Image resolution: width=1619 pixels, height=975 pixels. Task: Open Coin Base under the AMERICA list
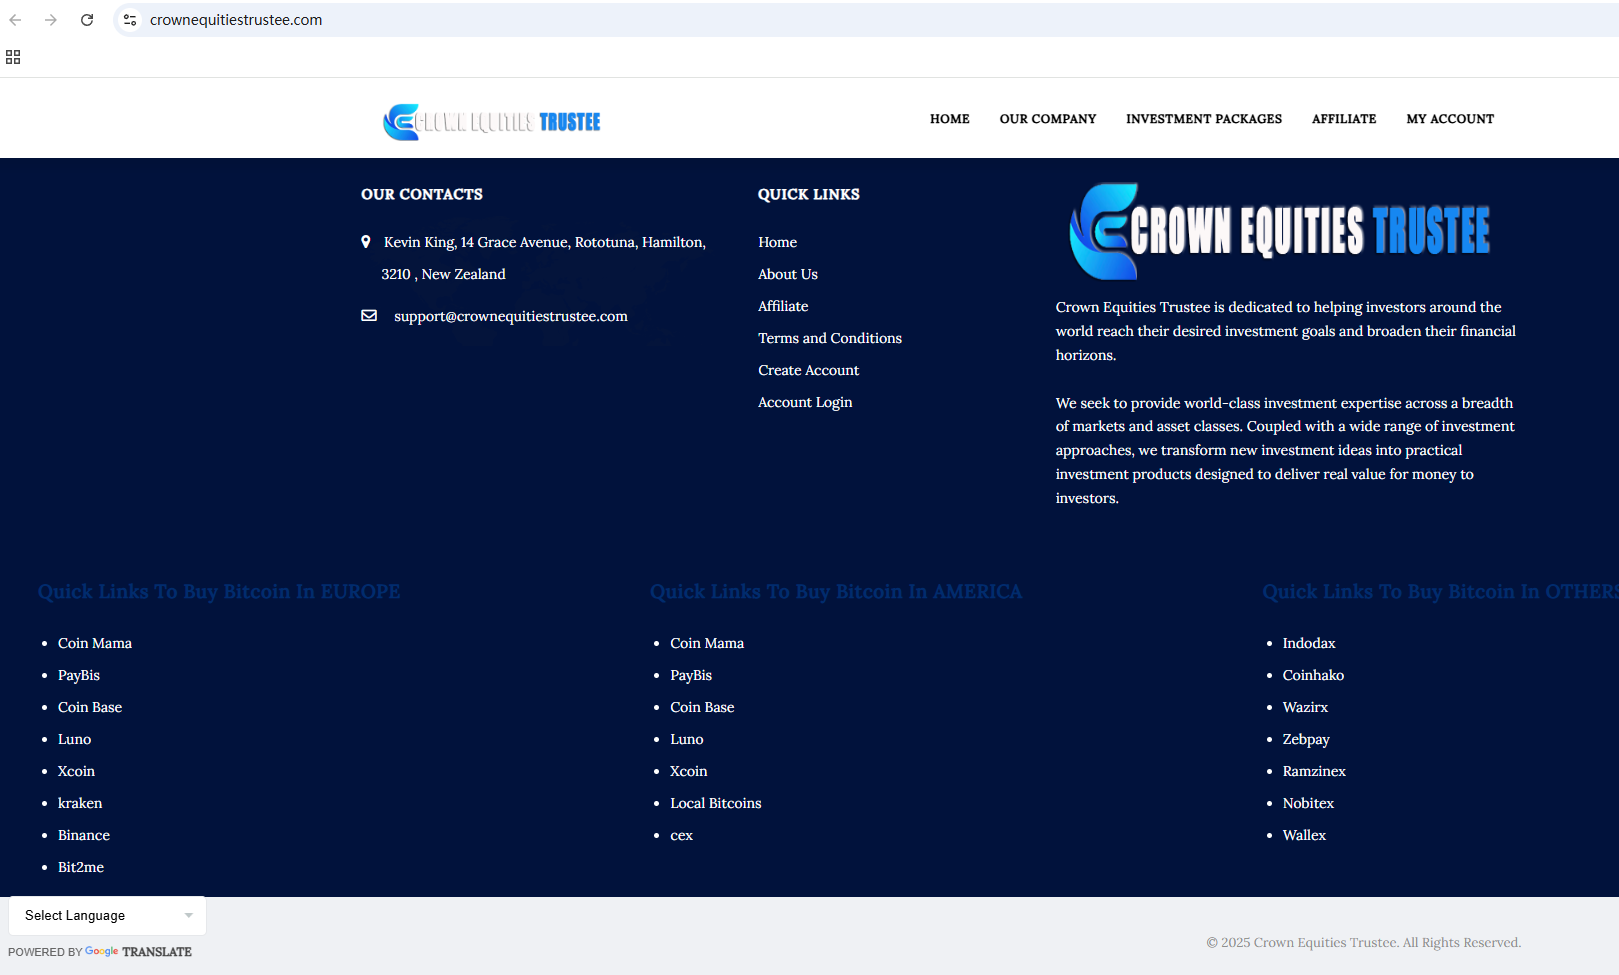coord(702,707)
